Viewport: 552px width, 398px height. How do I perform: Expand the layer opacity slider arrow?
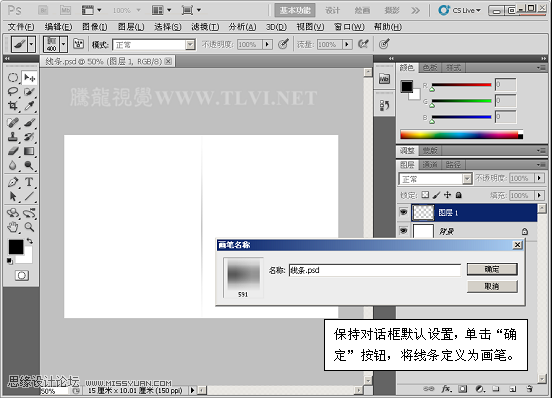(x=539, y=178)
